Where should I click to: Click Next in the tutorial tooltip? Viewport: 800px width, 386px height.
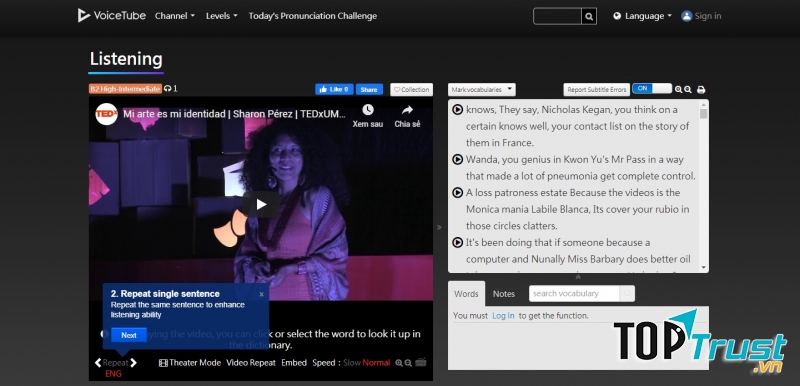129,335
